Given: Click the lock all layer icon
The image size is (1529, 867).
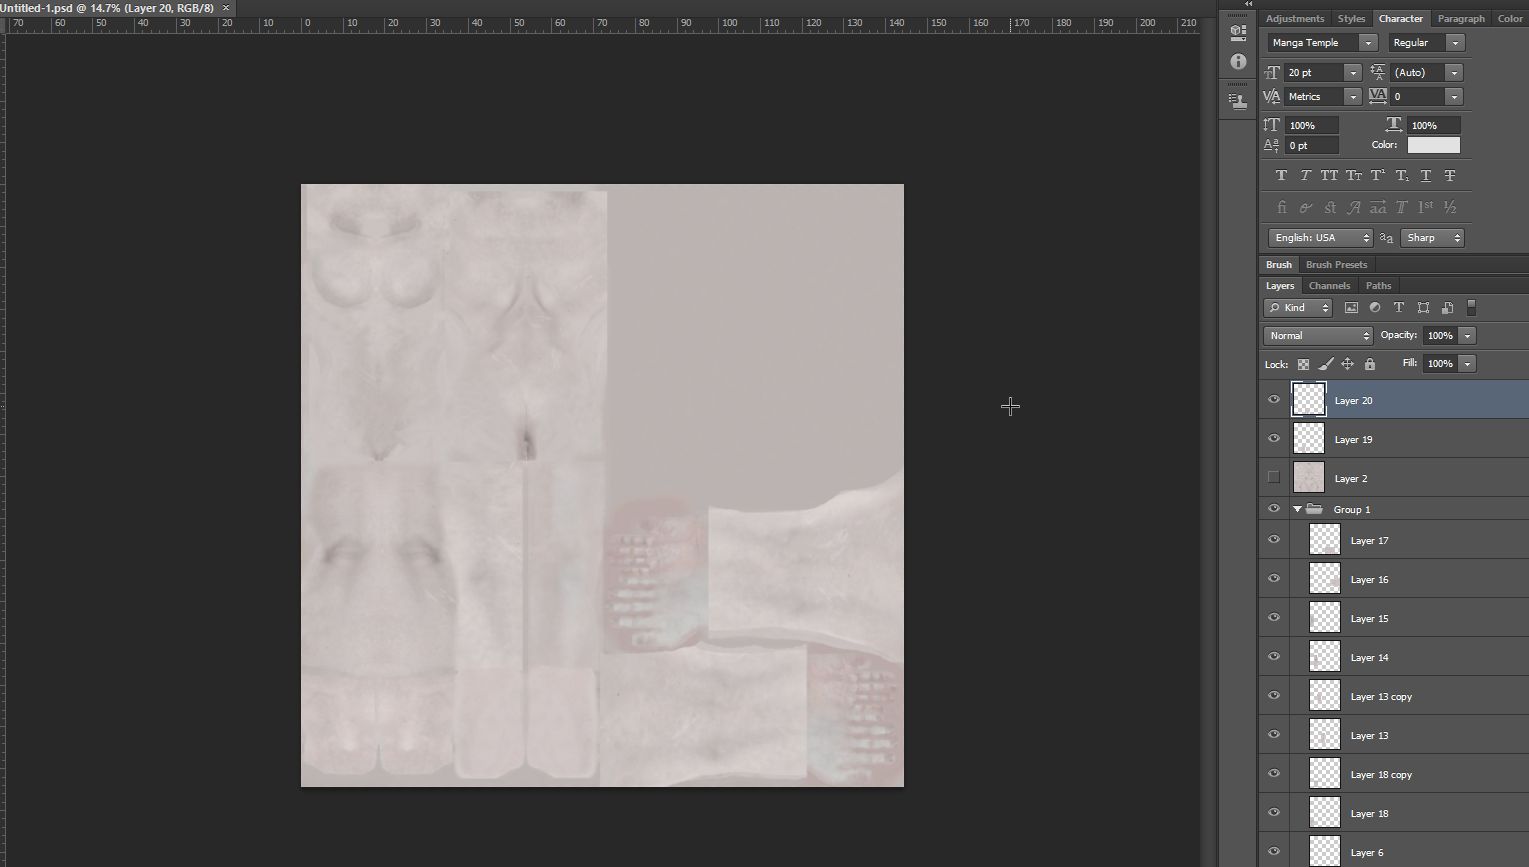Looking at the screenshot, I should coord(1370,364).
